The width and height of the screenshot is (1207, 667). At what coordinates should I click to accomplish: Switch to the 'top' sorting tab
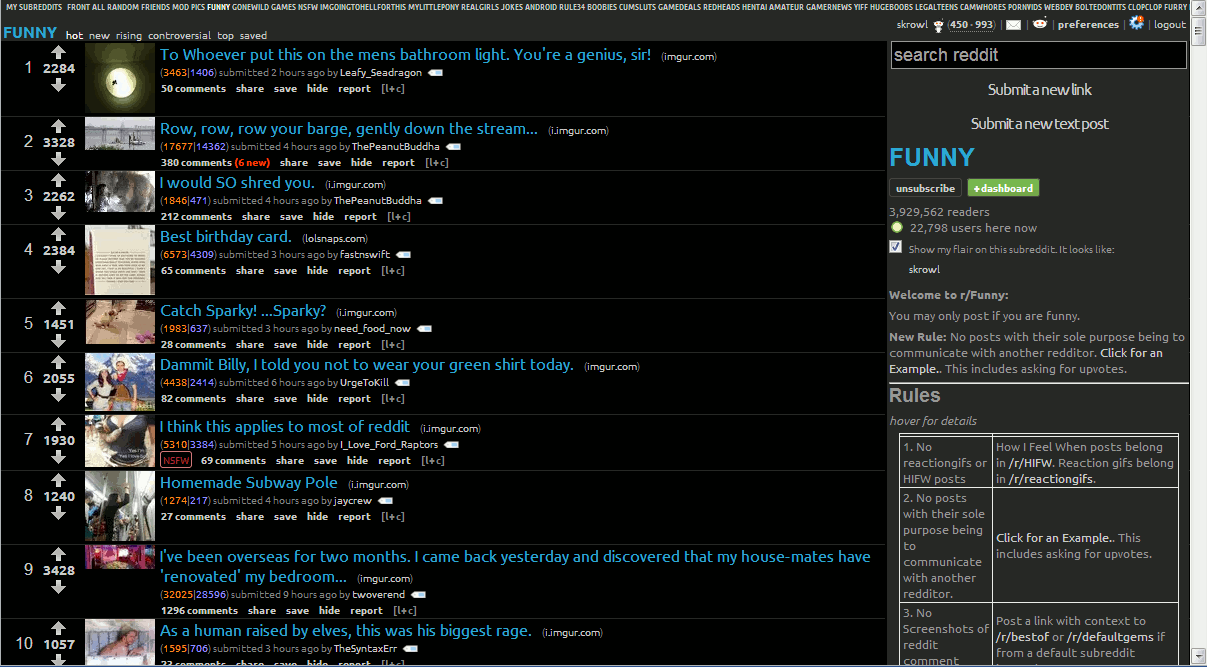click(x=224, y=34)
